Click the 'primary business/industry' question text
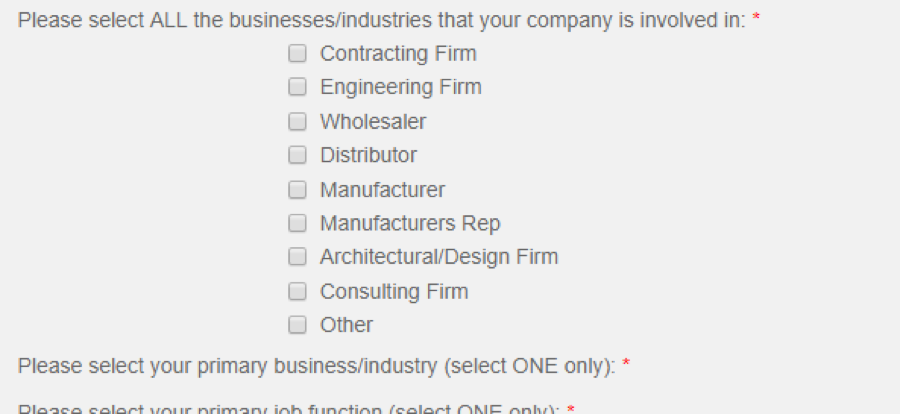Screen dimensions: 900x414 coord(317,366)
